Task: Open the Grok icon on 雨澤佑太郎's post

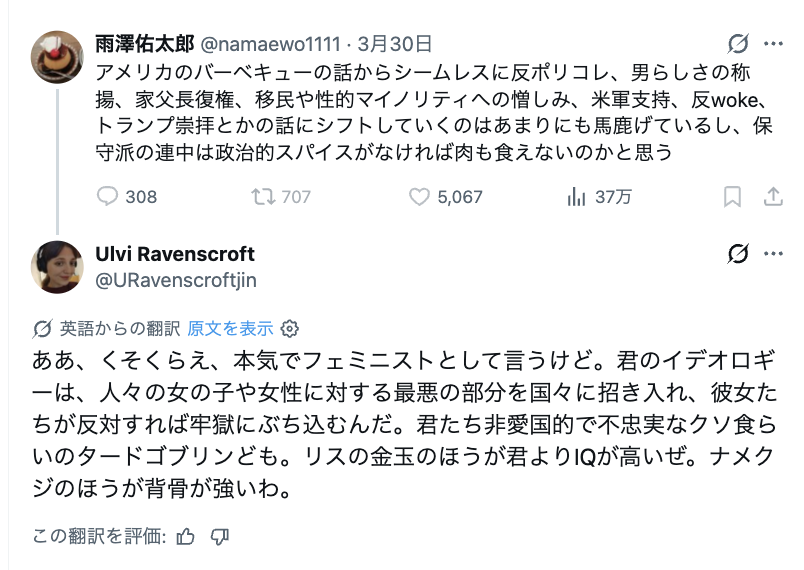Action: tap(739, 44)
